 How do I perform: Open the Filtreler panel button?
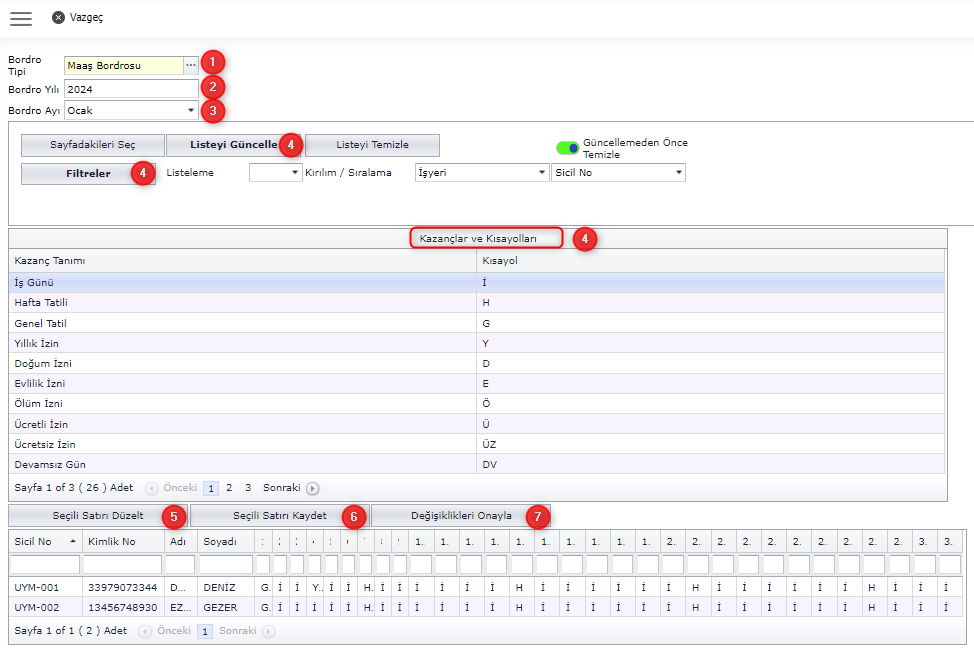88,173
